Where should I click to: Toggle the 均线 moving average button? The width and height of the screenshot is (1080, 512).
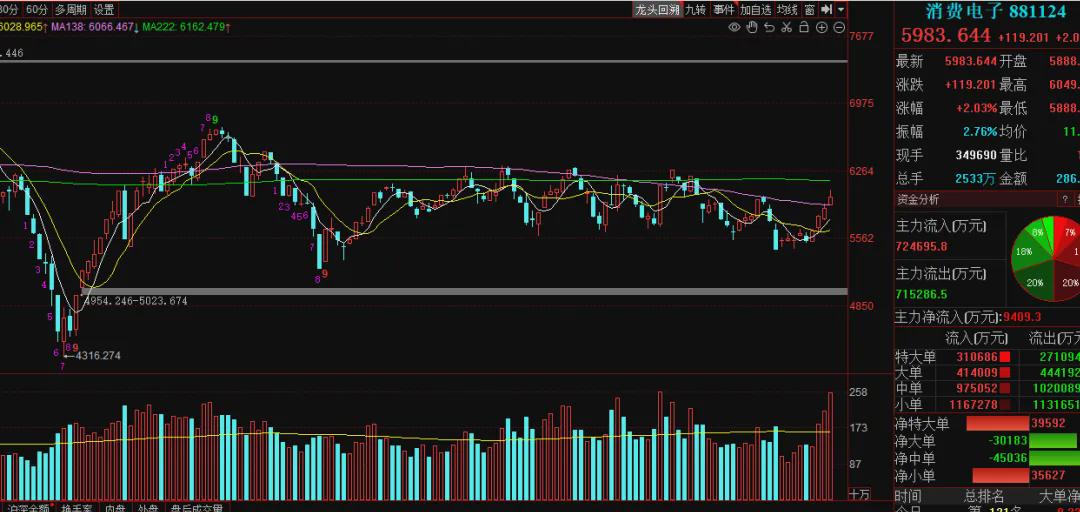(787, 10)
